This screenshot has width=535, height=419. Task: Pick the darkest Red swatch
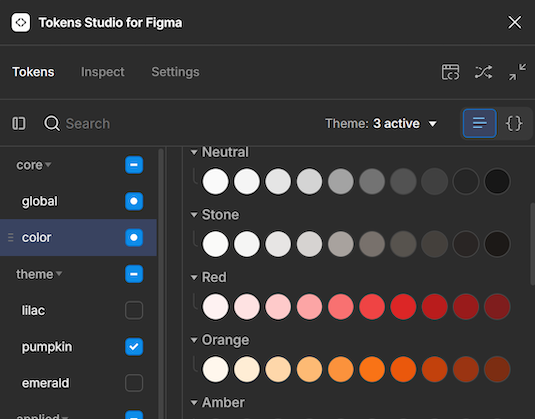point(497,307)
